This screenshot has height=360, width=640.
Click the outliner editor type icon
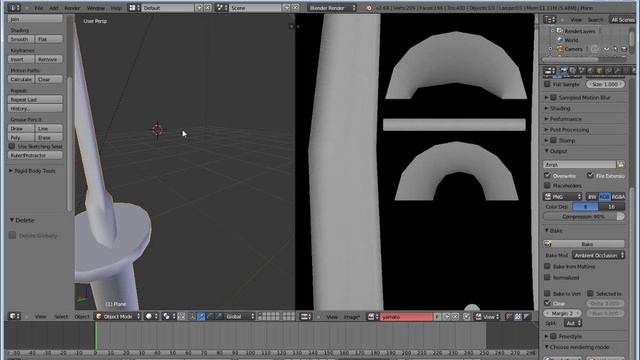click(x=550, y=20)
